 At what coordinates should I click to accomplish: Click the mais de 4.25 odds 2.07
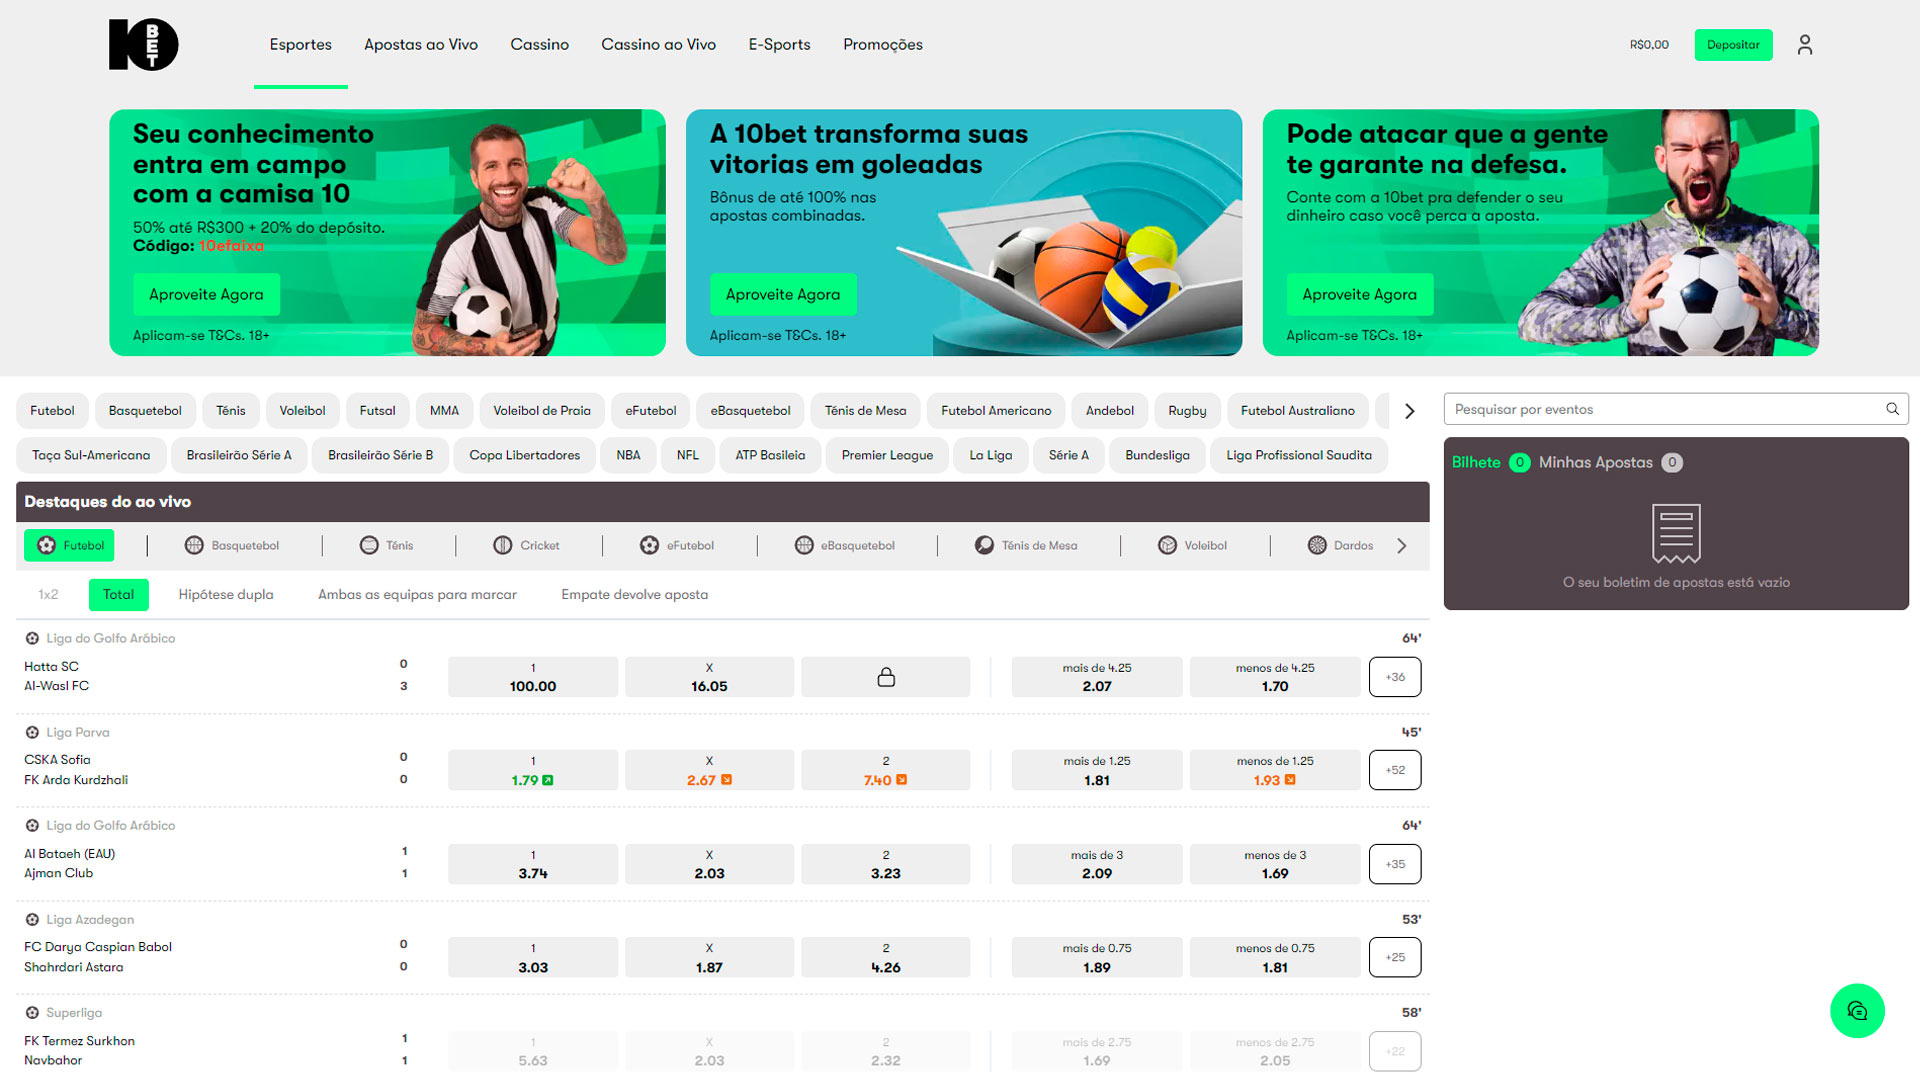coord(1097,677)
